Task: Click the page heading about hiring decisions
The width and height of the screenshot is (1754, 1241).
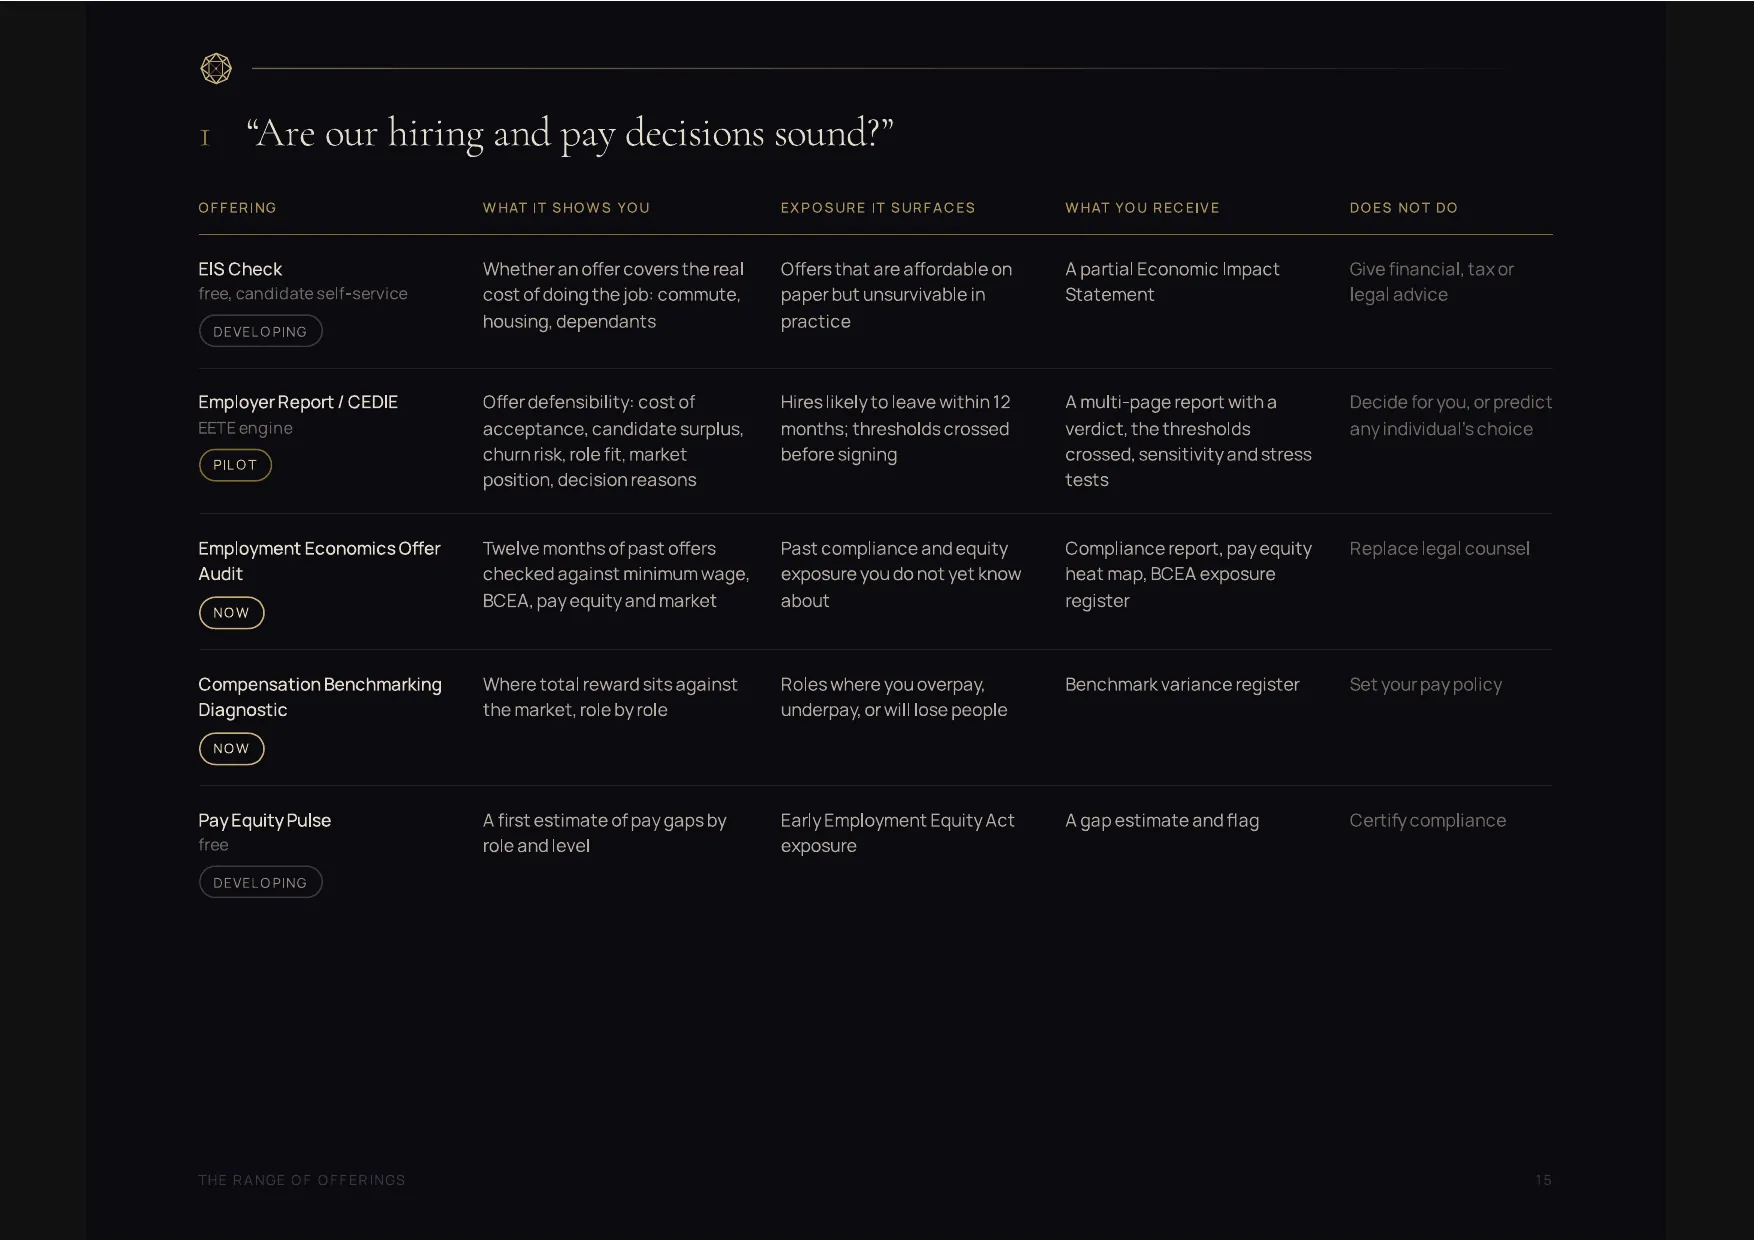Action: [570, 133]
